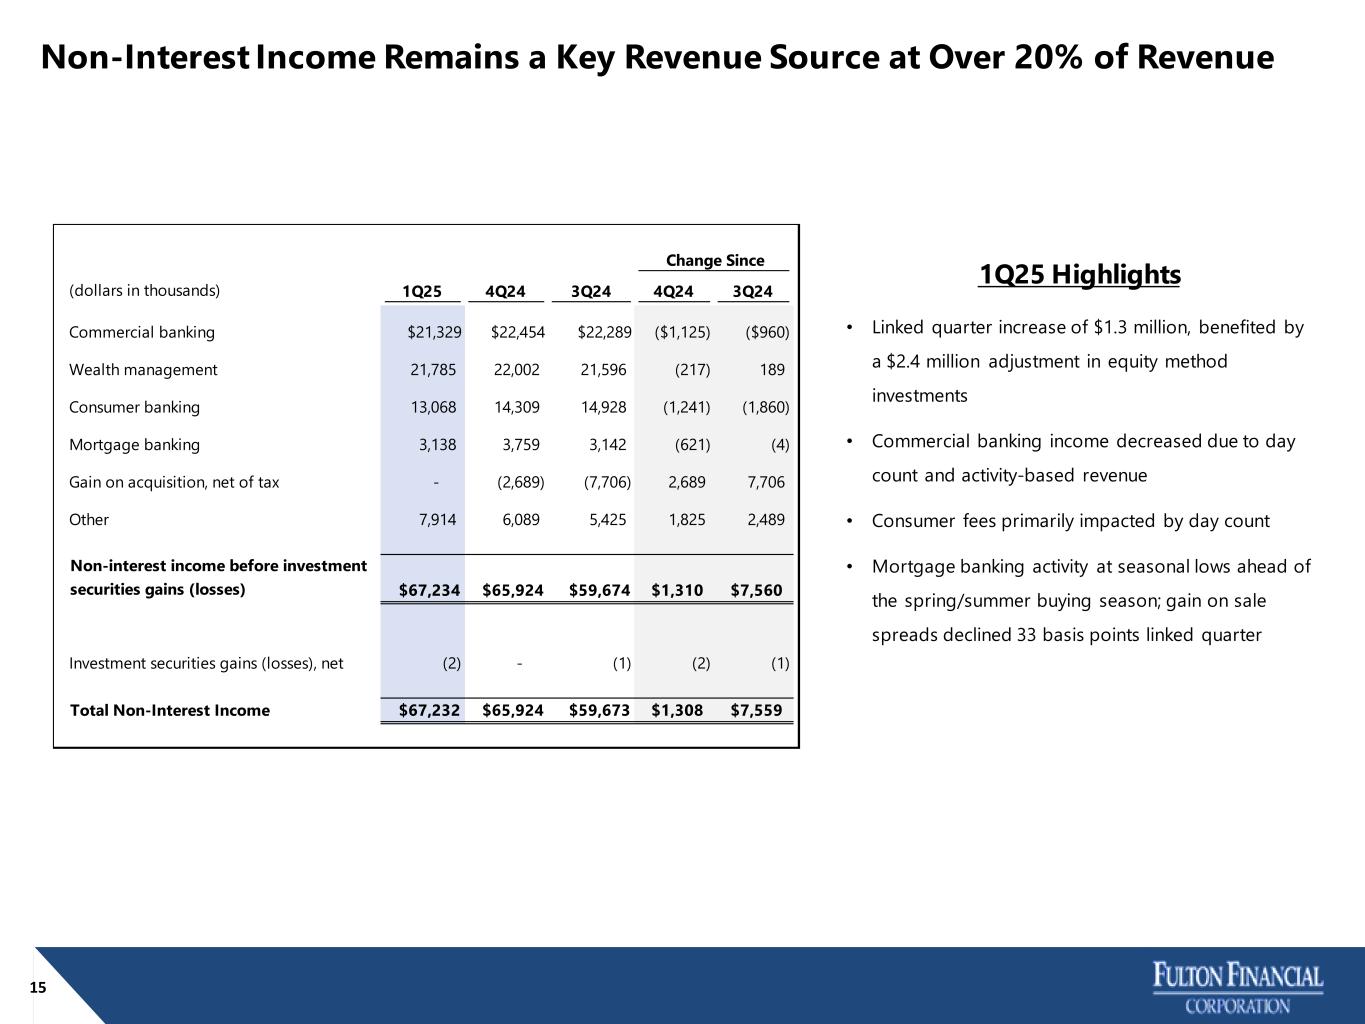The image size is (1365, 1024).
Task: Click the 1Q25 Highlights heading
Action: coord(1079,275)
